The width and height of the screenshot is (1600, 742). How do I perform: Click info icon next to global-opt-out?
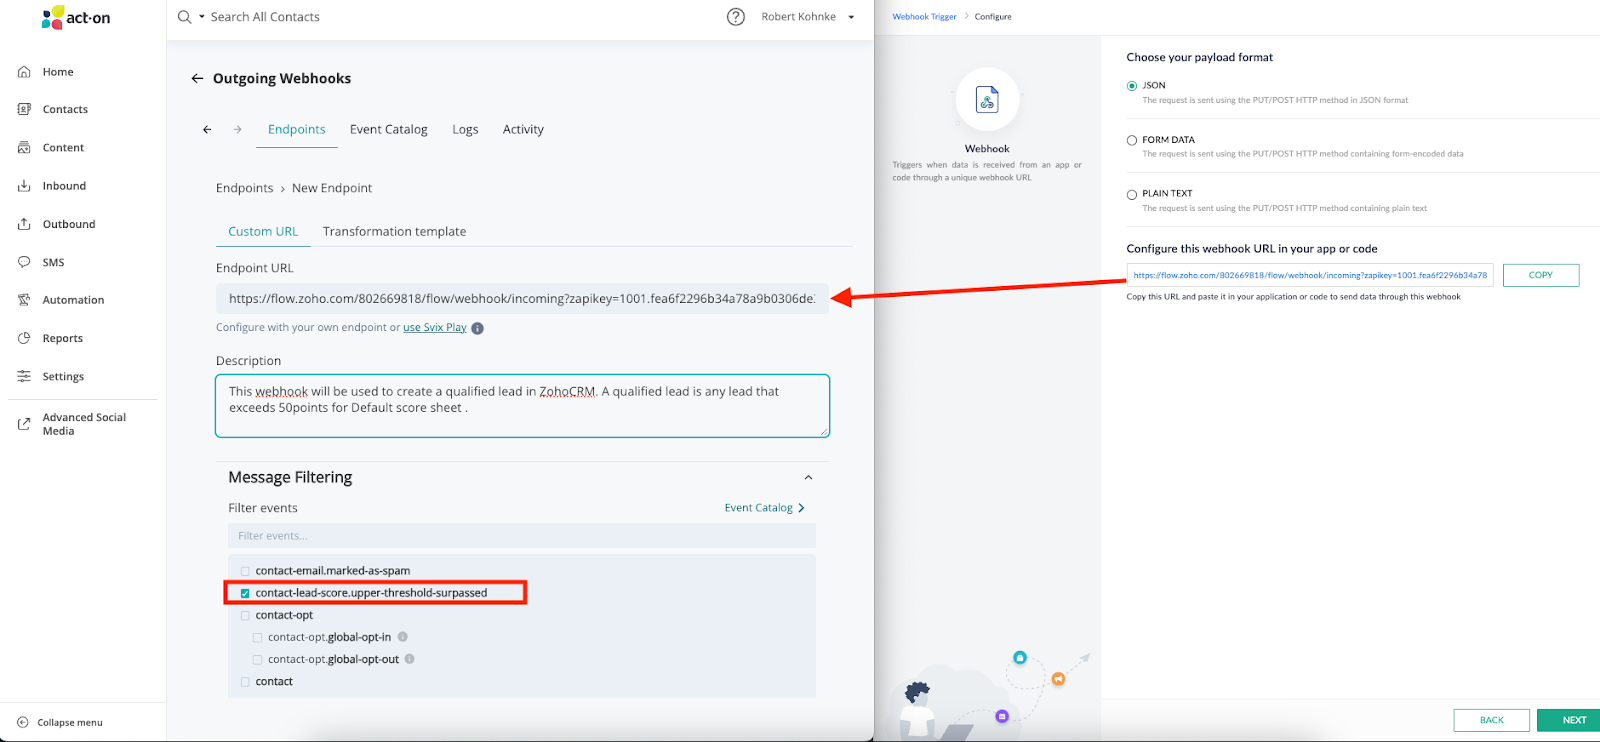[410, 659]
